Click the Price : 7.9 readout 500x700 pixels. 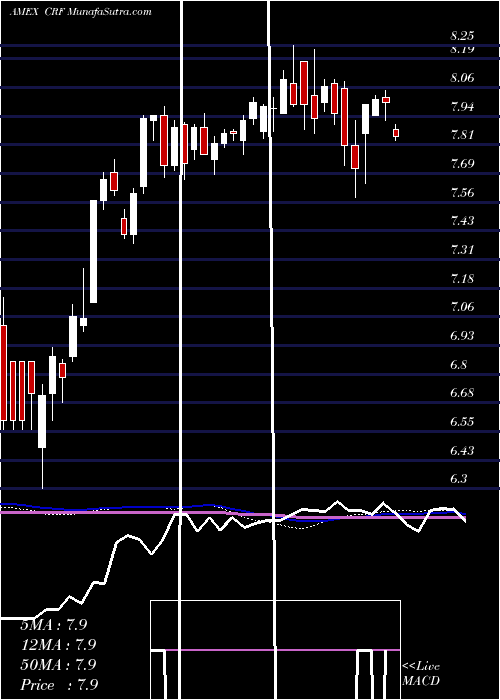point(59,685)
